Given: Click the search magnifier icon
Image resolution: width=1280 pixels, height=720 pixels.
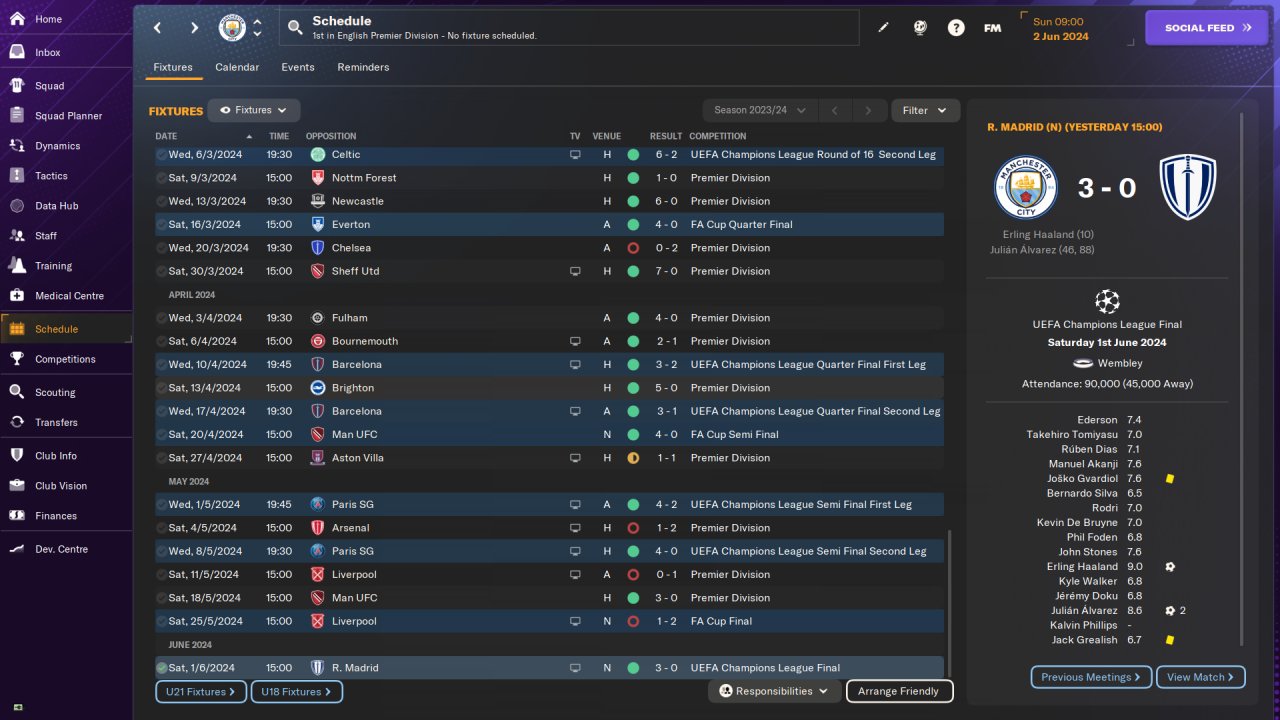Looking at the screenshot, I should coord(295,28).
